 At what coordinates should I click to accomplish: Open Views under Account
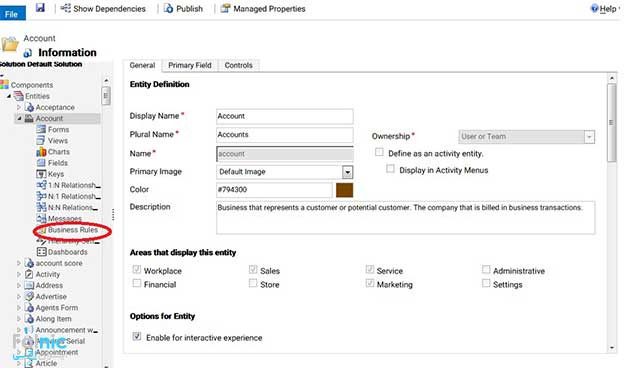[52, 140]
